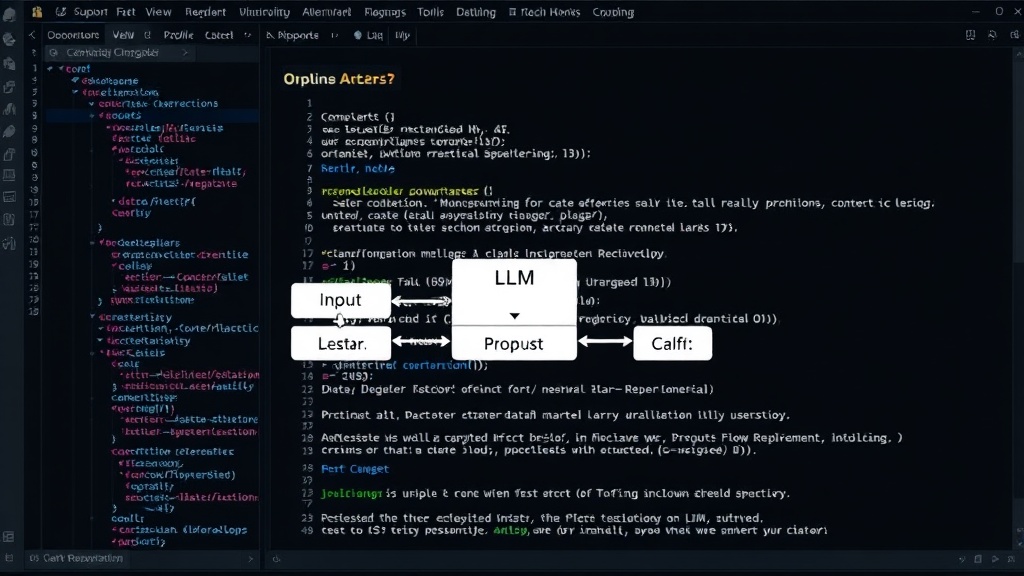The height and width of the screenshot is (576, 1024).
Task: Click the square icon in bottom-right status bar
Action: pos(978,559)
